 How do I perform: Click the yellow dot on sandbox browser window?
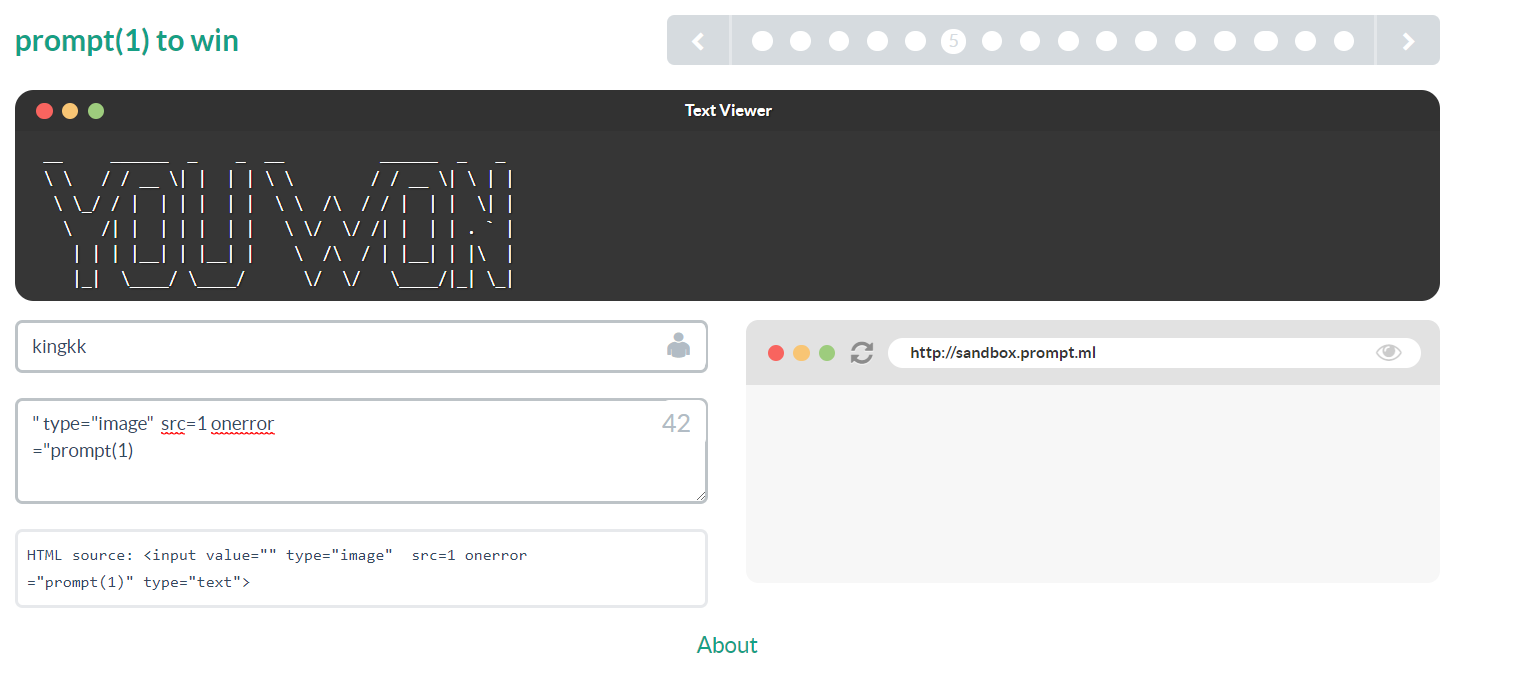[x=801, y=353]
